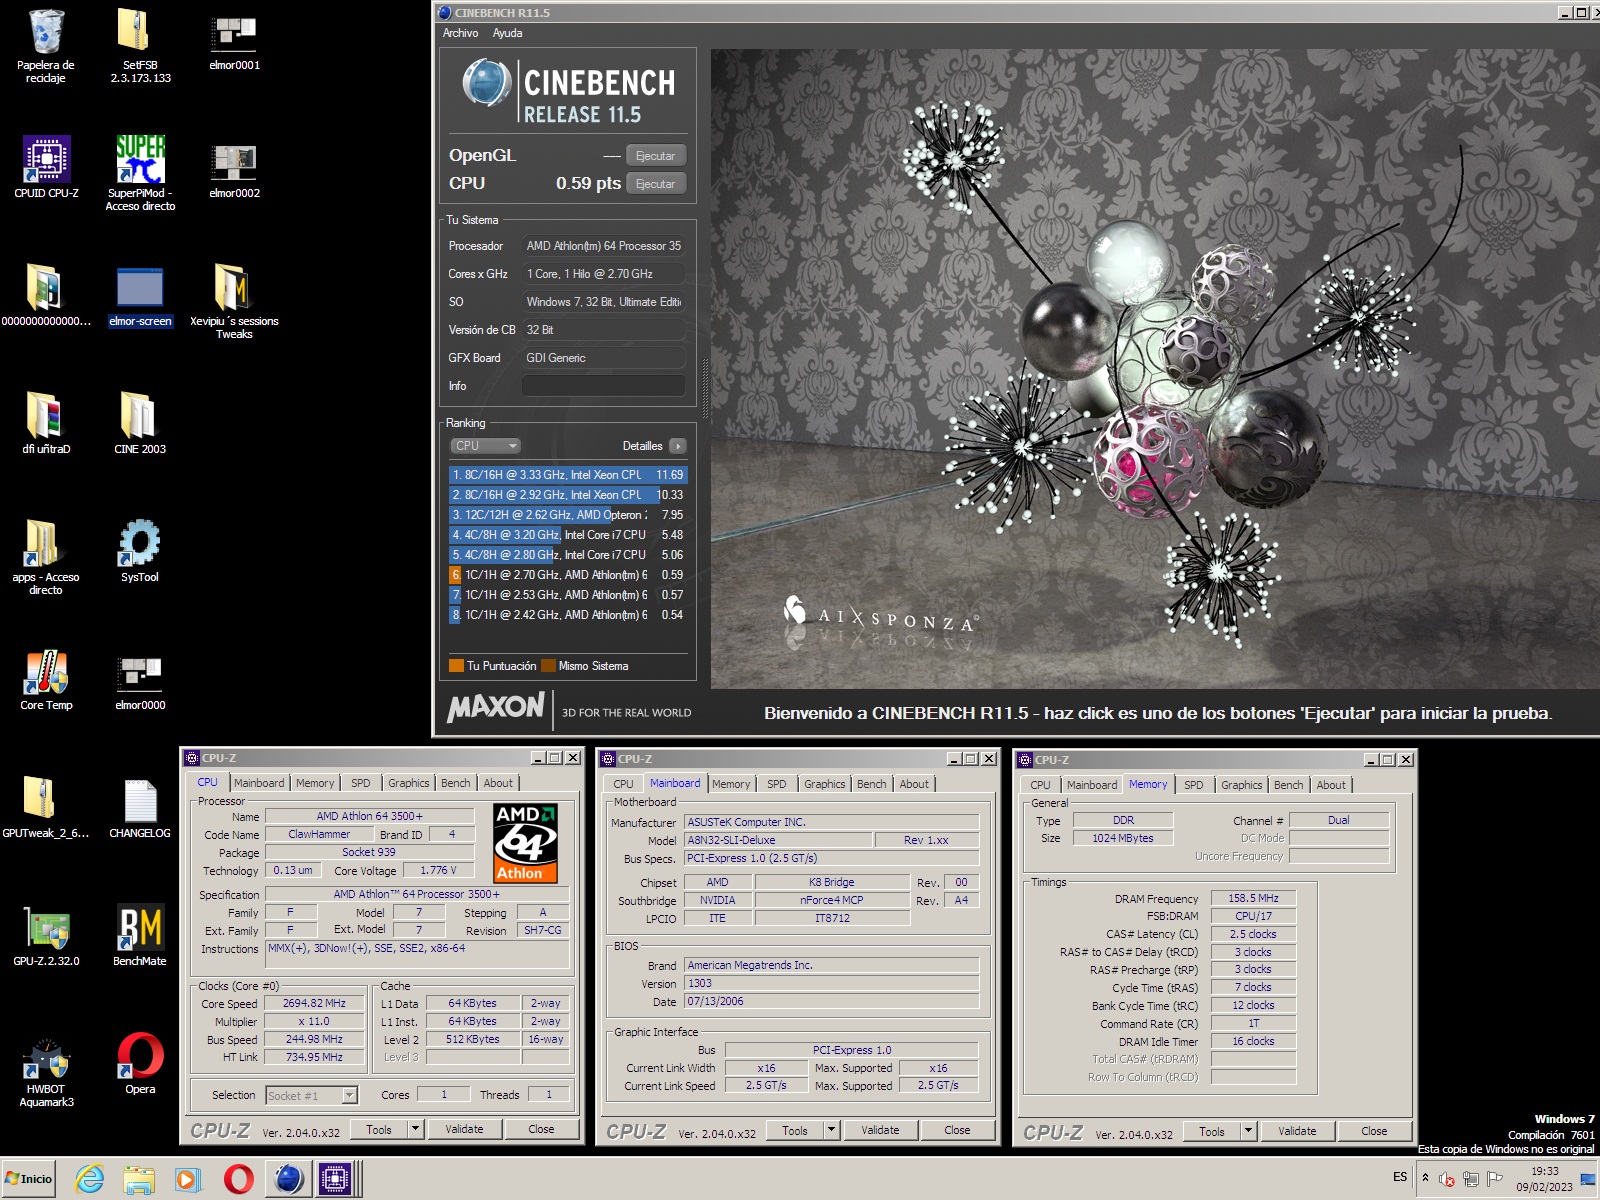Expand the CPU ranking dropdown in Cinebench
This screenshot has width=1600, height=1200.
pyautogui.click(x=485, y=446)
